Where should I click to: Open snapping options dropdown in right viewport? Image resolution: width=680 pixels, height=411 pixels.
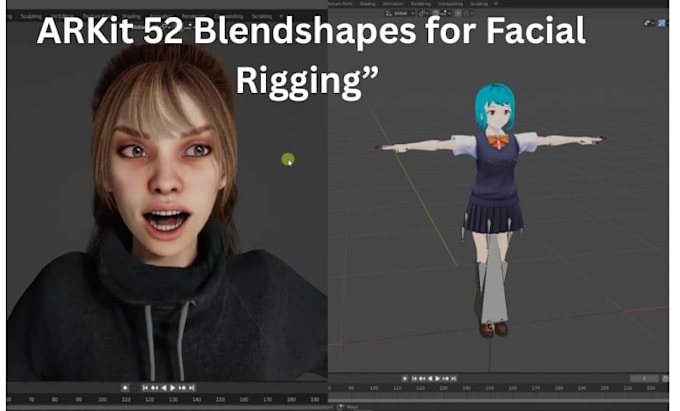pos(446,13)
